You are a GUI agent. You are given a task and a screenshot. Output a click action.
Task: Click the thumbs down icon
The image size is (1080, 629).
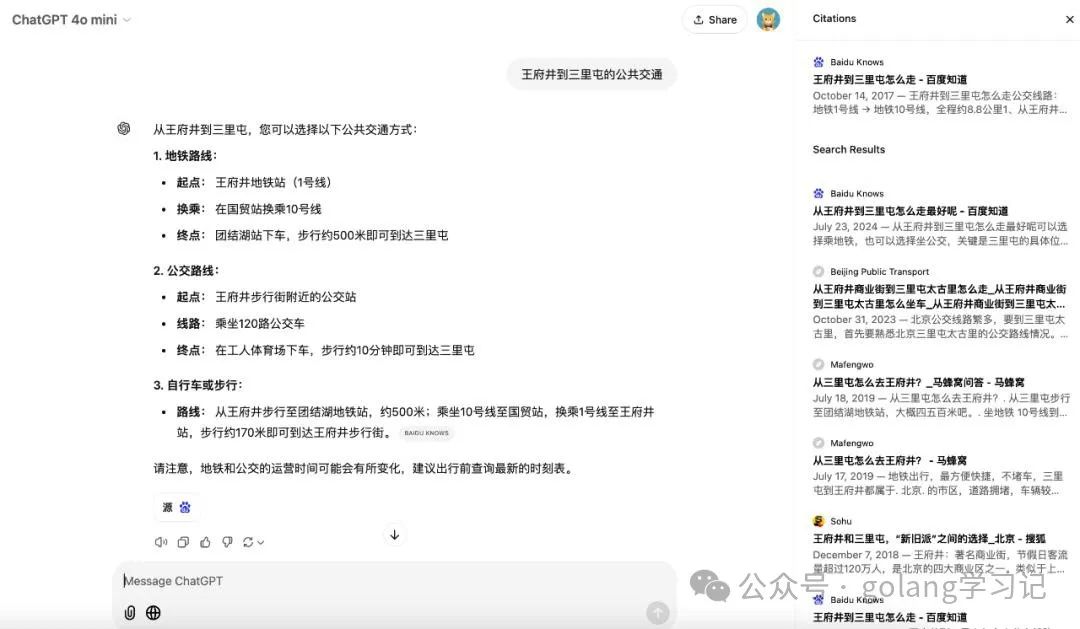click(227, 542)
